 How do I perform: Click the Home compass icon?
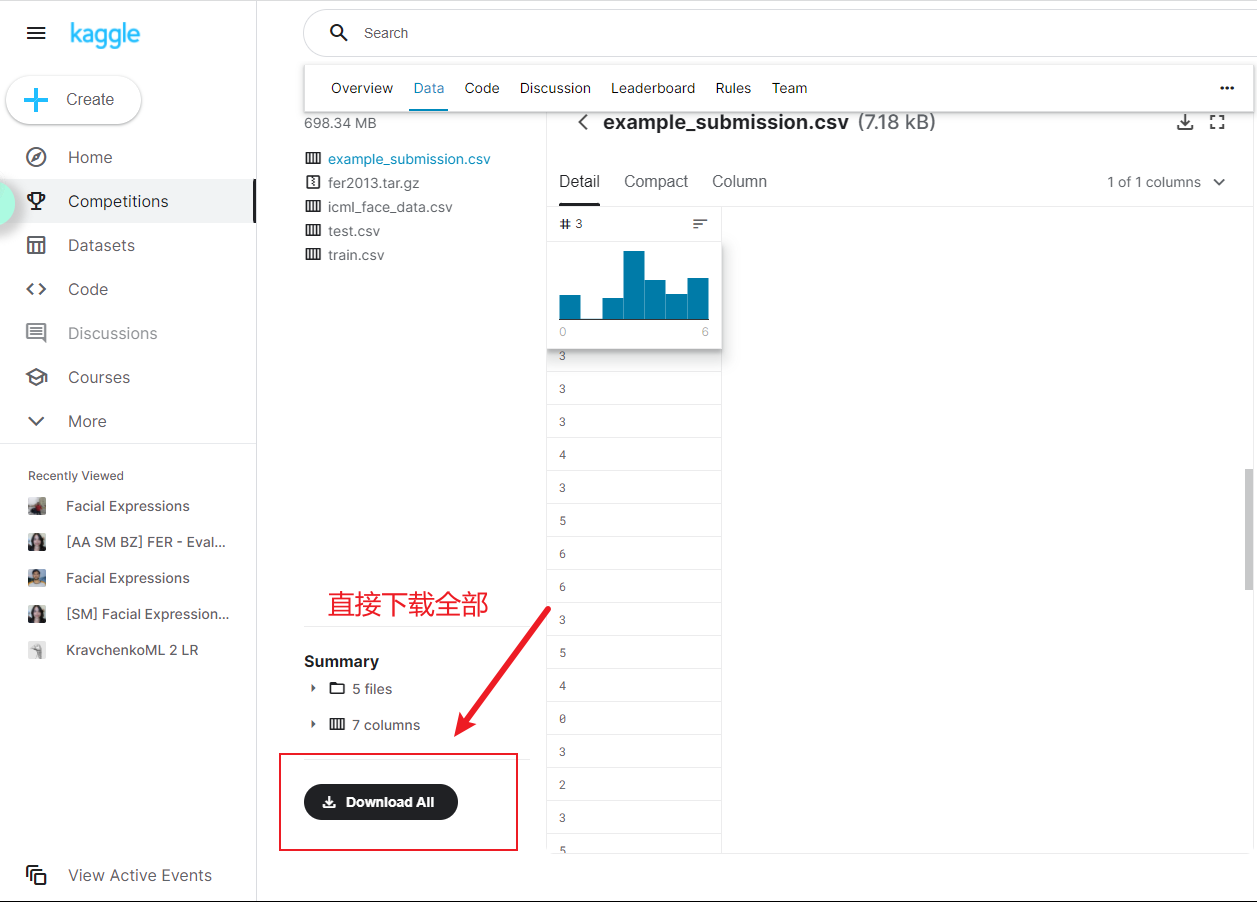click(x=36, y=157)
